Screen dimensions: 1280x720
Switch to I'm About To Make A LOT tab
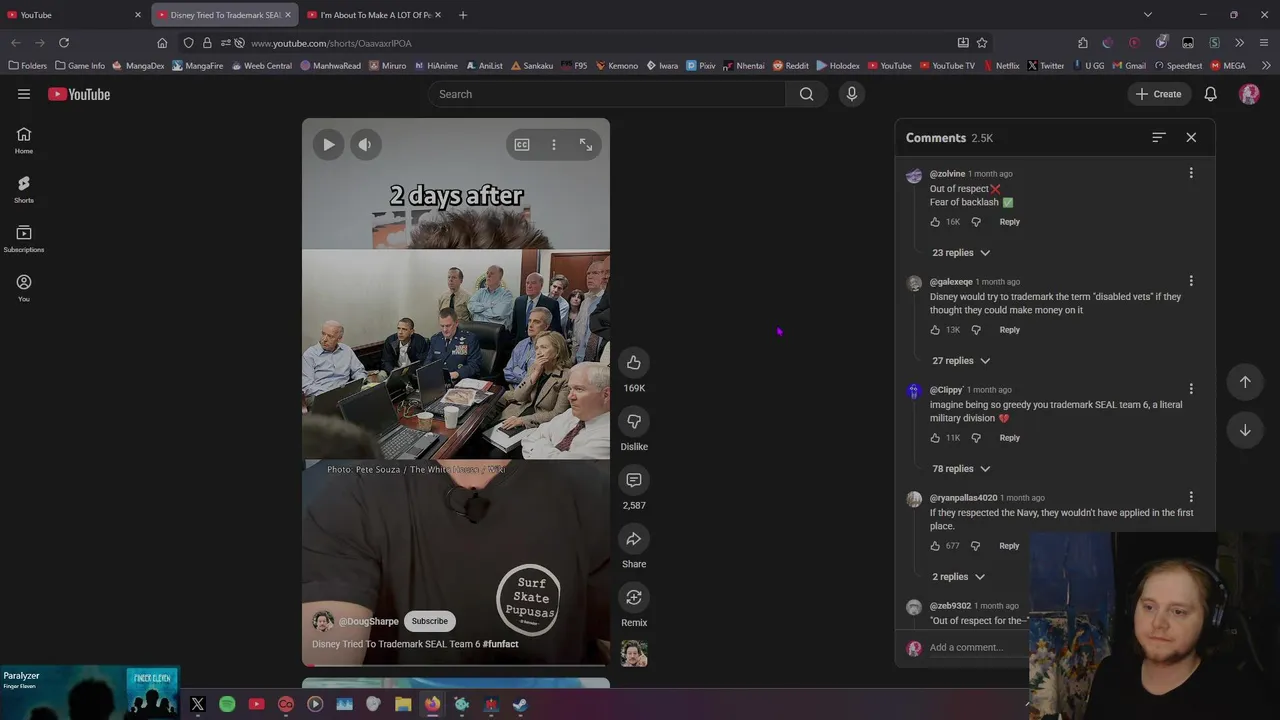pyautogui.click(x=375, y=15)
